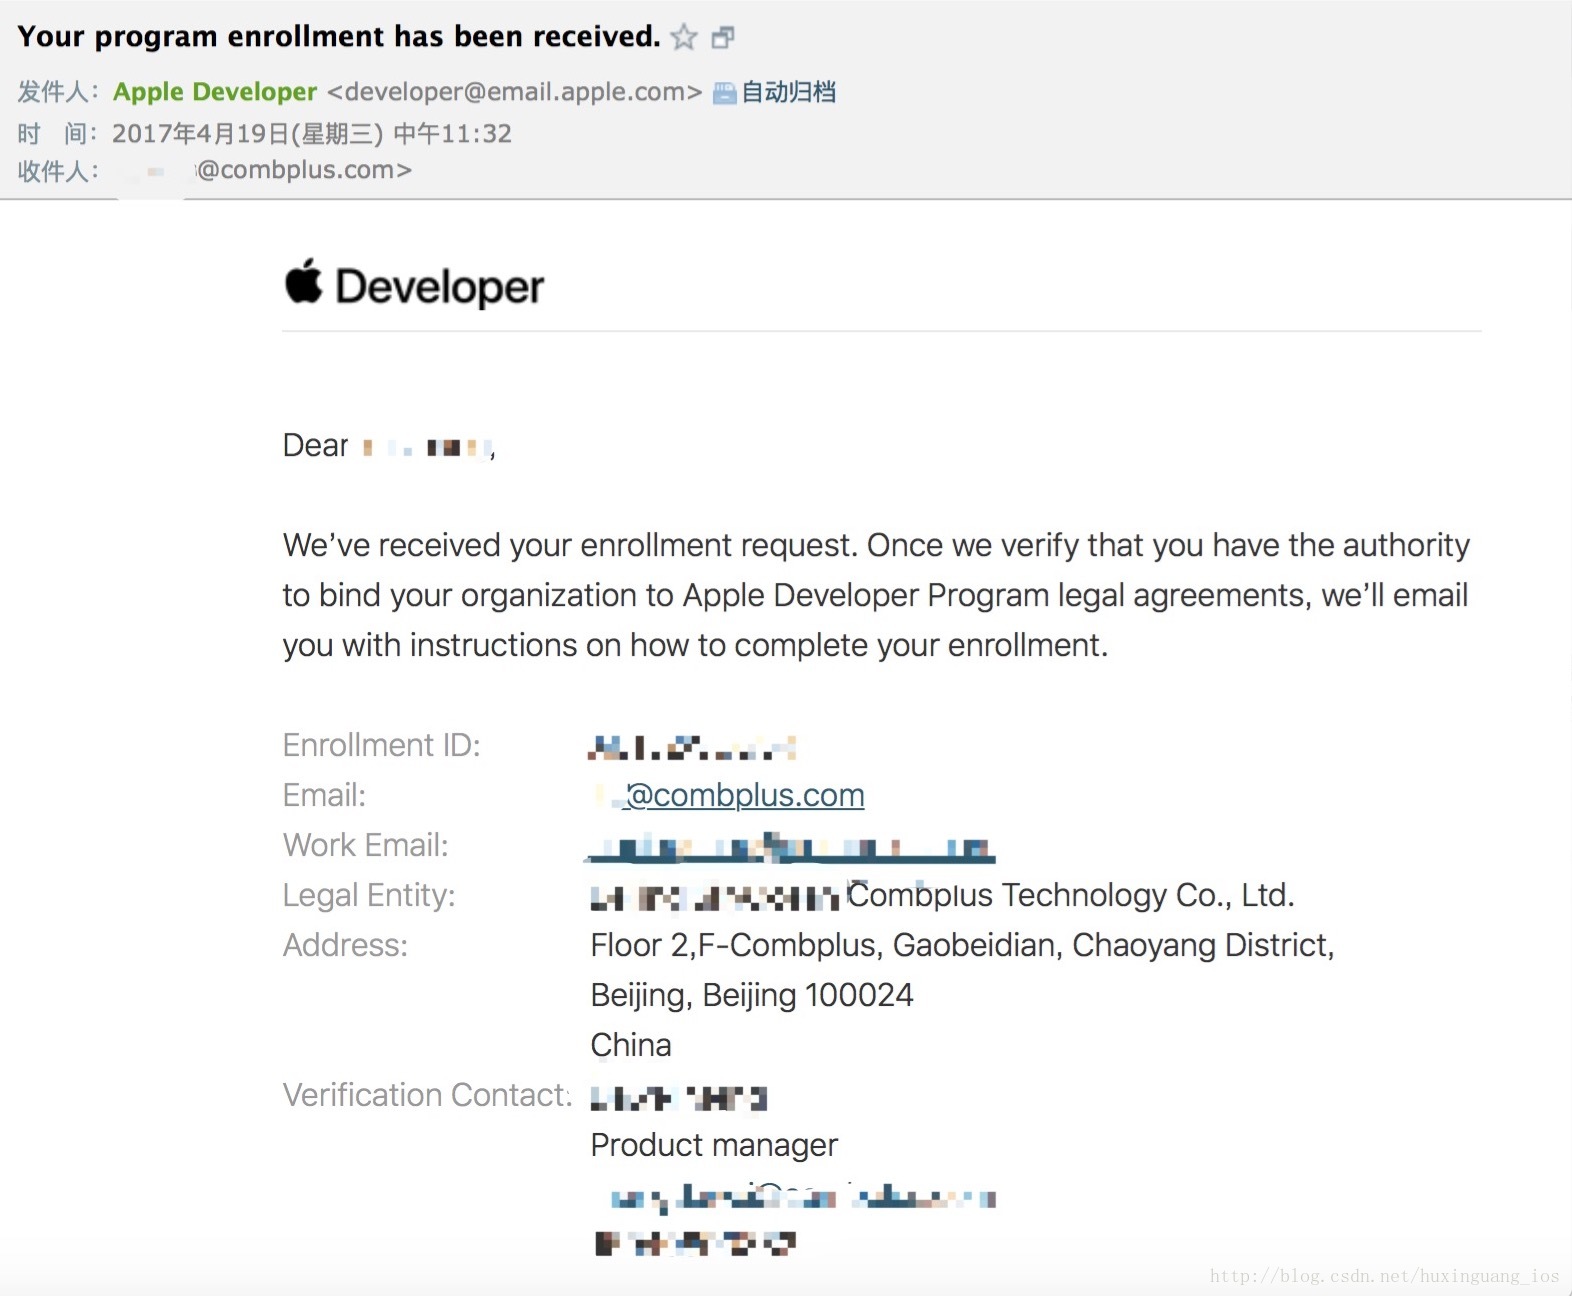The height and width of the screenshot is (1296, 1572).
Task: Click the email subject line text
Action: click(338, 37)
